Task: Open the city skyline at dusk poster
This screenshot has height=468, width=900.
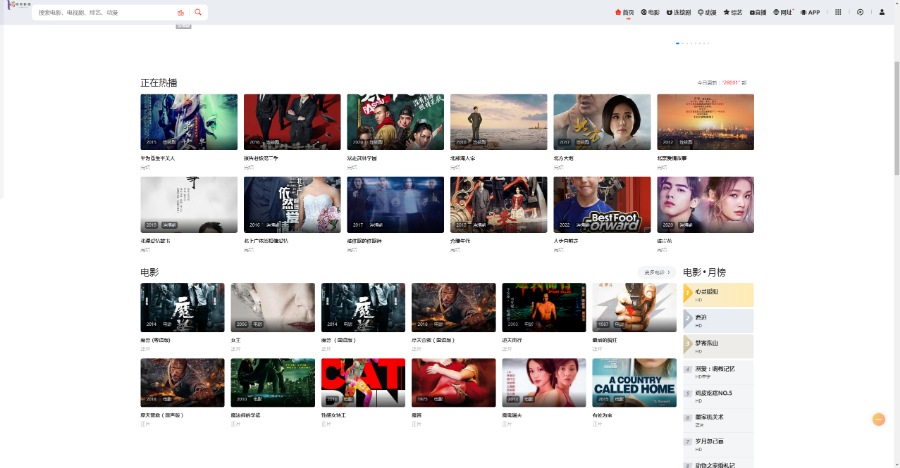Action: [705, 122]
